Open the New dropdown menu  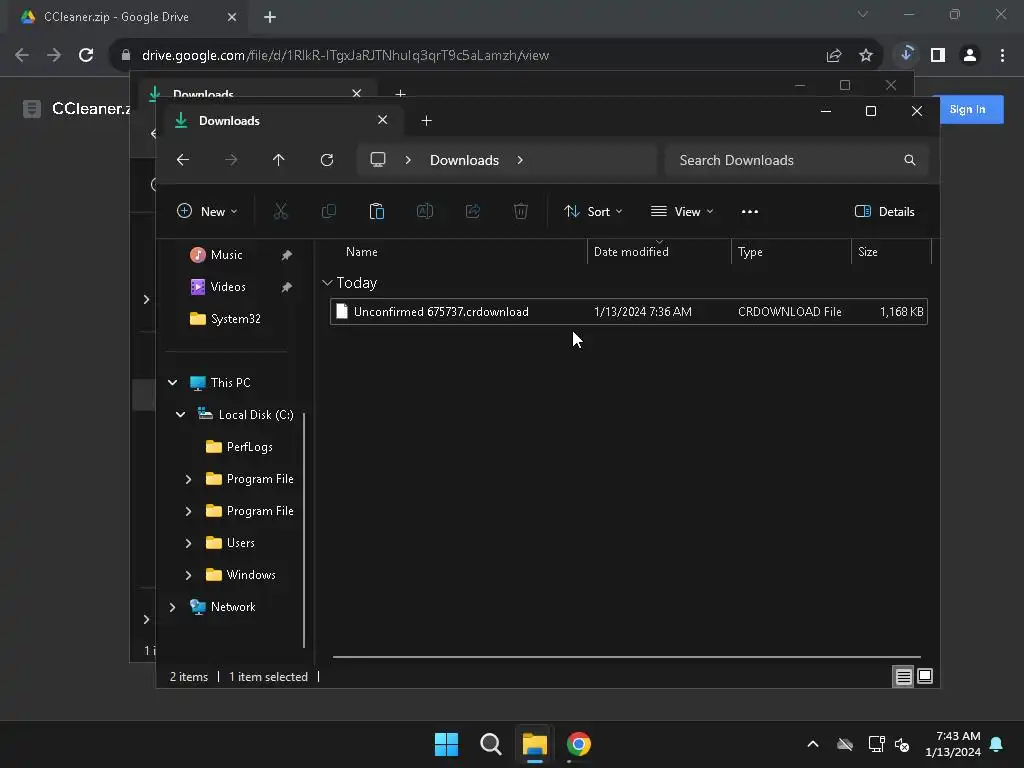[207, 212]
